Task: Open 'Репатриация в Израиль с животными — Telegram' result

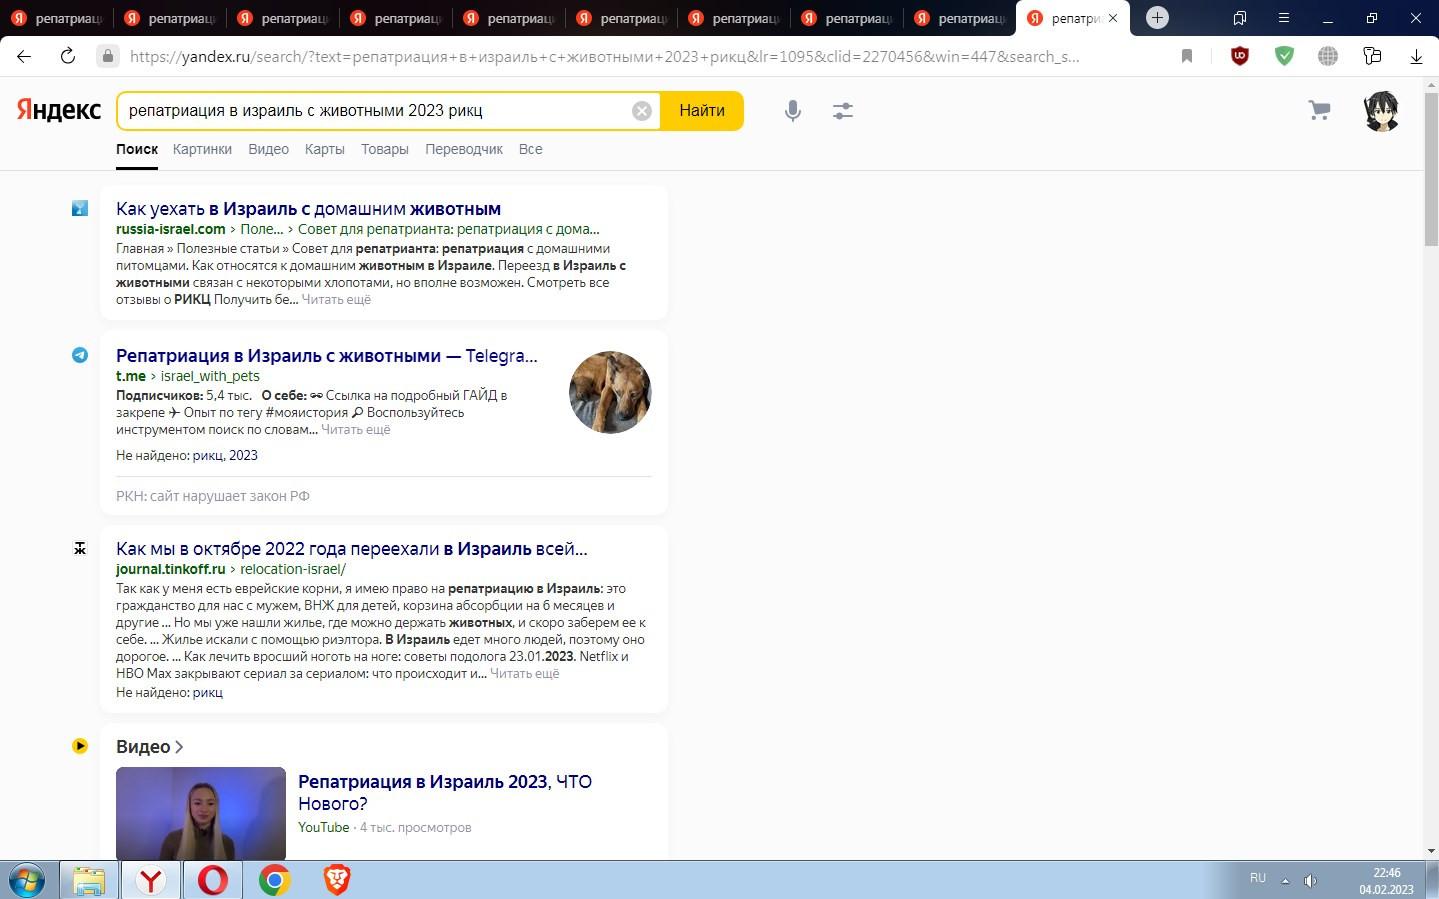Action: (327, 356)
